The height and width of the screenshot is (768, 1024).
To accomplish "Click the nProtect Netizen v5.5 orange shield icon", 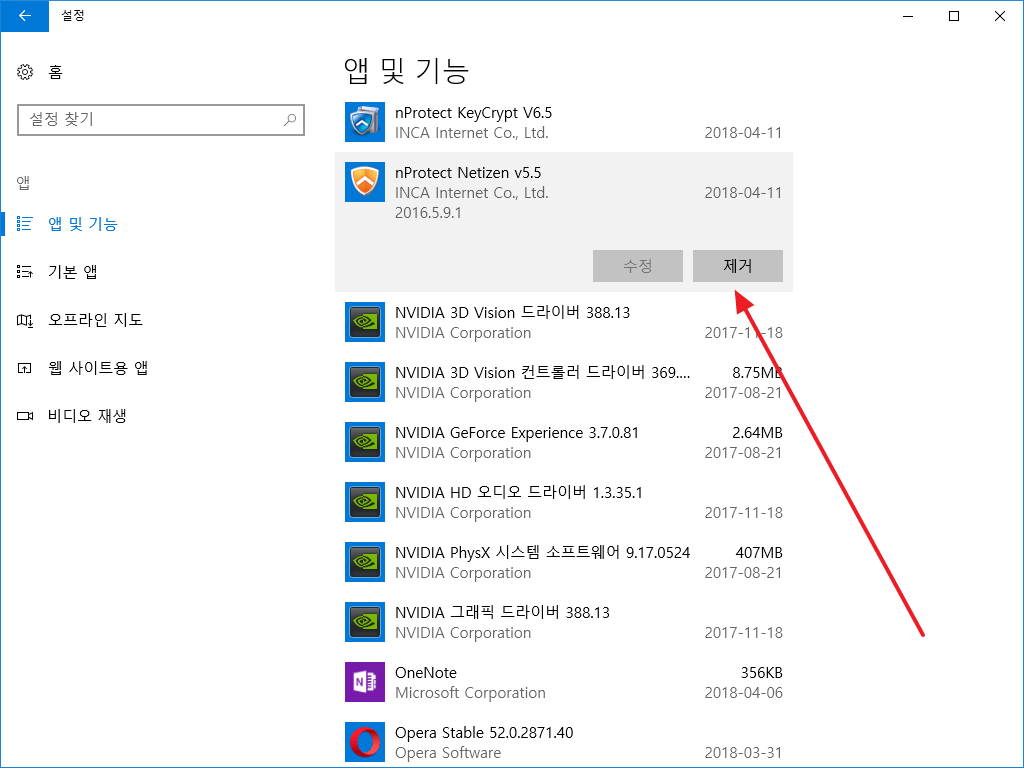I will coord(364,182).
